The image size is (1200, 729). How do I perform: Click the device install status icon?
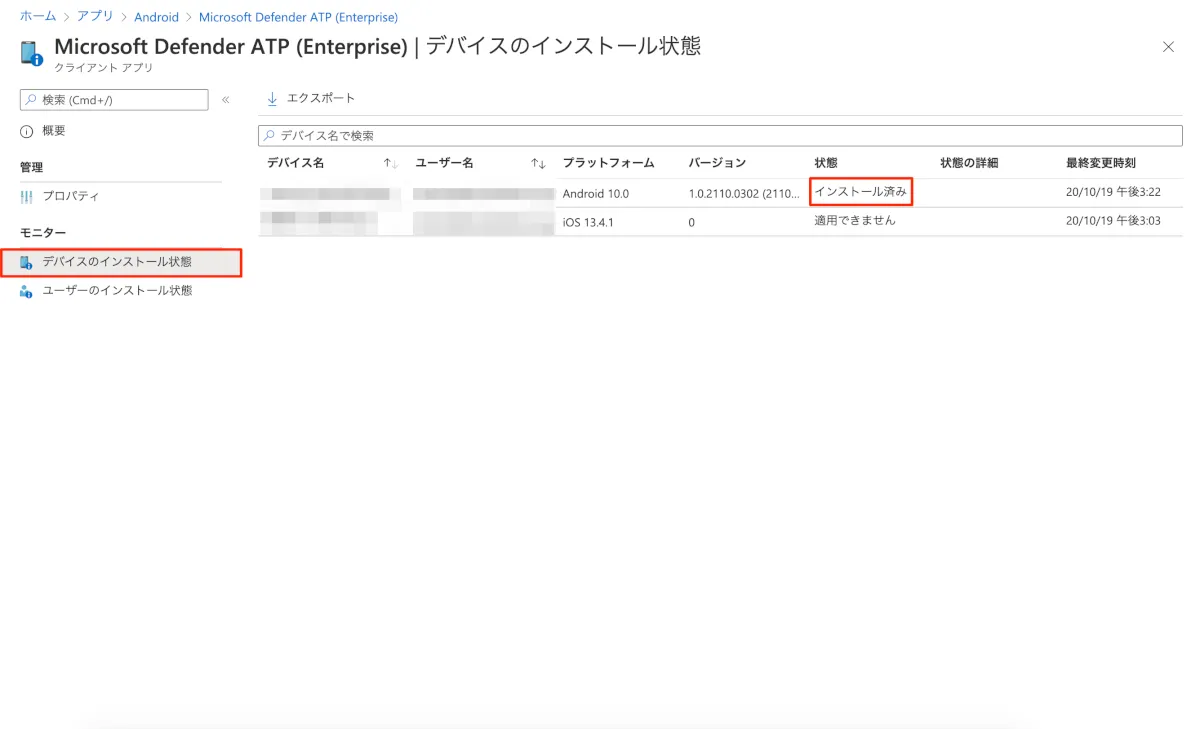click(x=27, y=262)
